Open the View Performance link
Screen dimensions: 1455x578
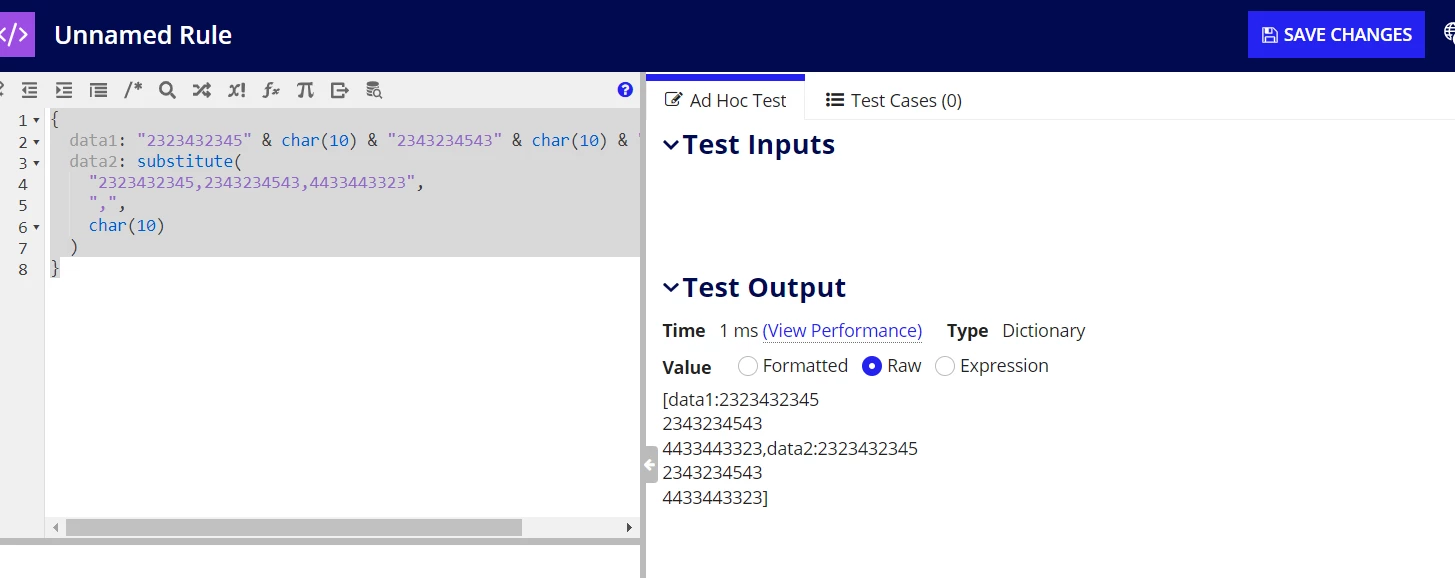tap(842, 331)
